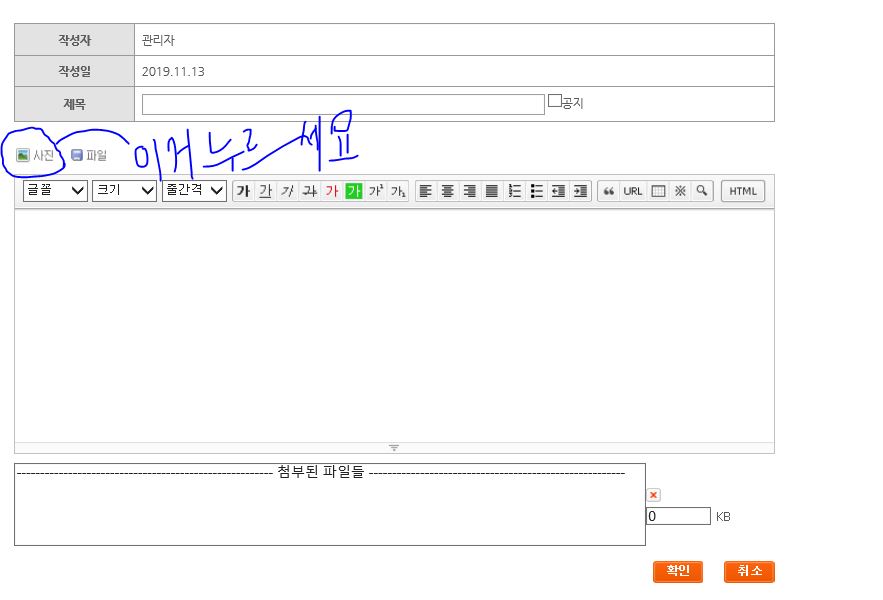Switch to HTML editing mode
This screenshot has height=600, width=883.
click(742, 191)
